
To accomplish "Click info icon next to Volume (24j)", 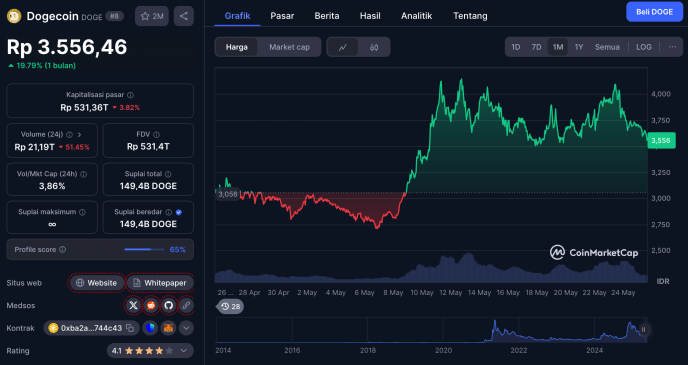I will pyautogui.click(x=69, y=135).
